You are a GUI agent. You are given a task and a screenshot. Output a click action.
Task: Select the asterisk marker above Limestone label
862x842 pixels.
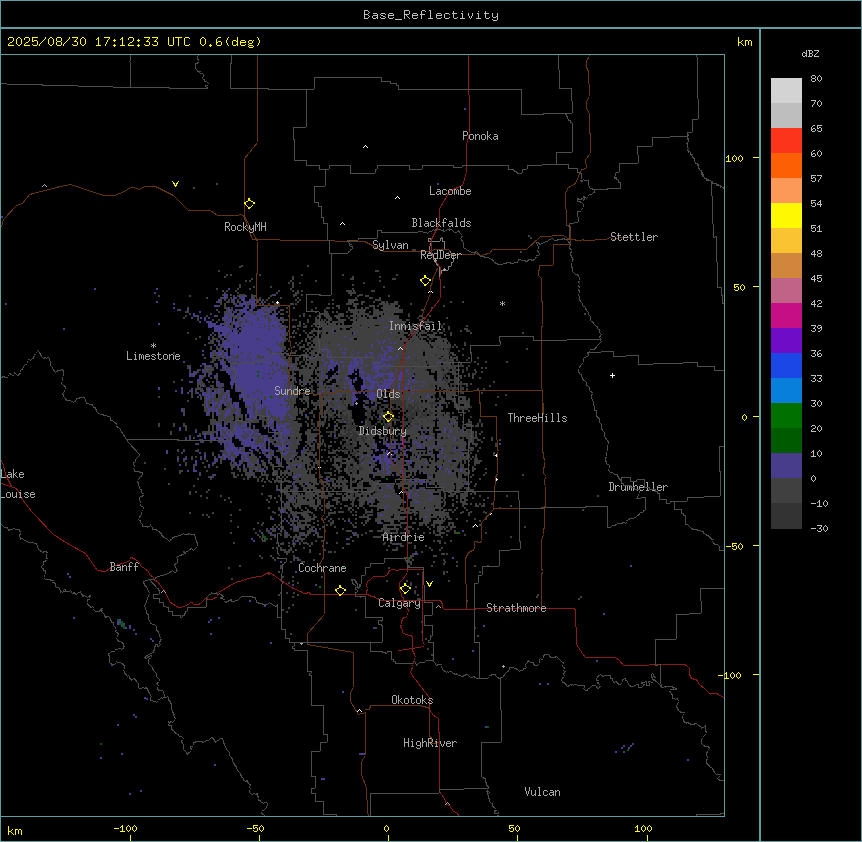pyautogui.click(x=153, y=346)
